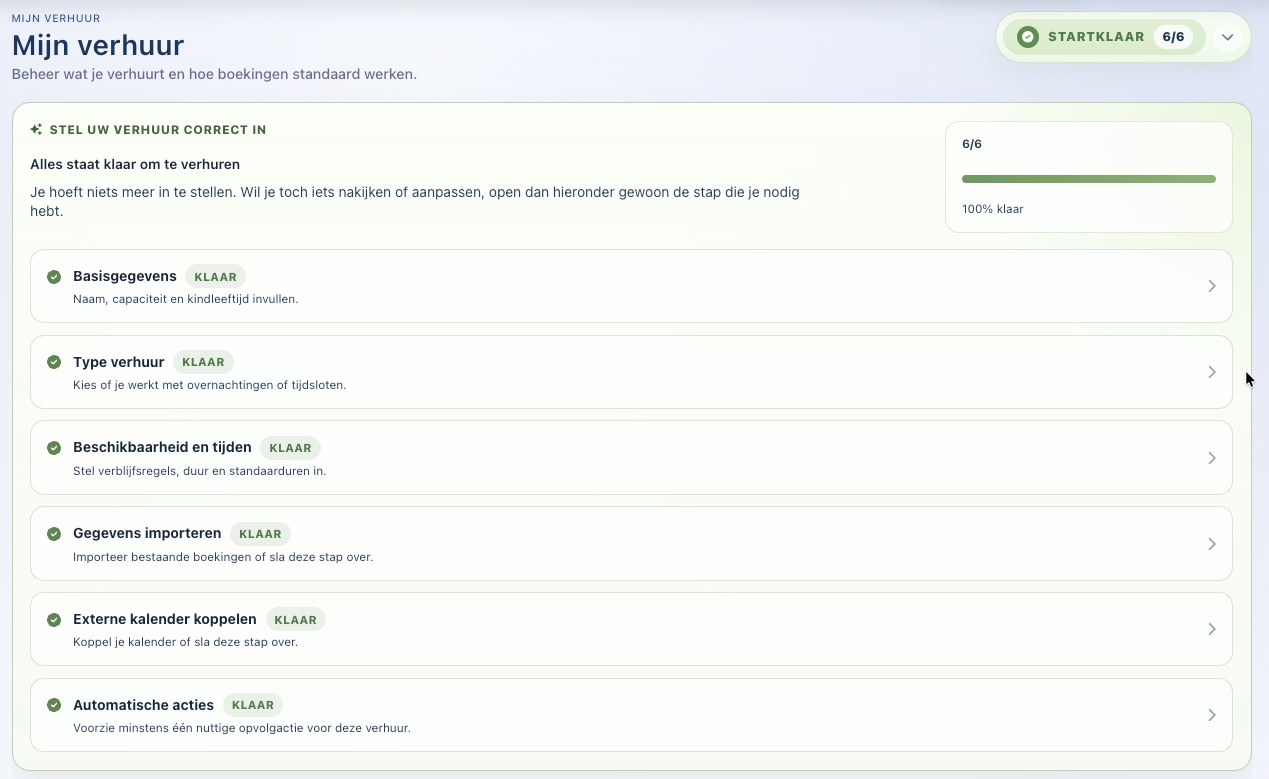
Task: Click 'Koppel je kalender of sla deze stap over.'
Action: (x=186, y=642)
